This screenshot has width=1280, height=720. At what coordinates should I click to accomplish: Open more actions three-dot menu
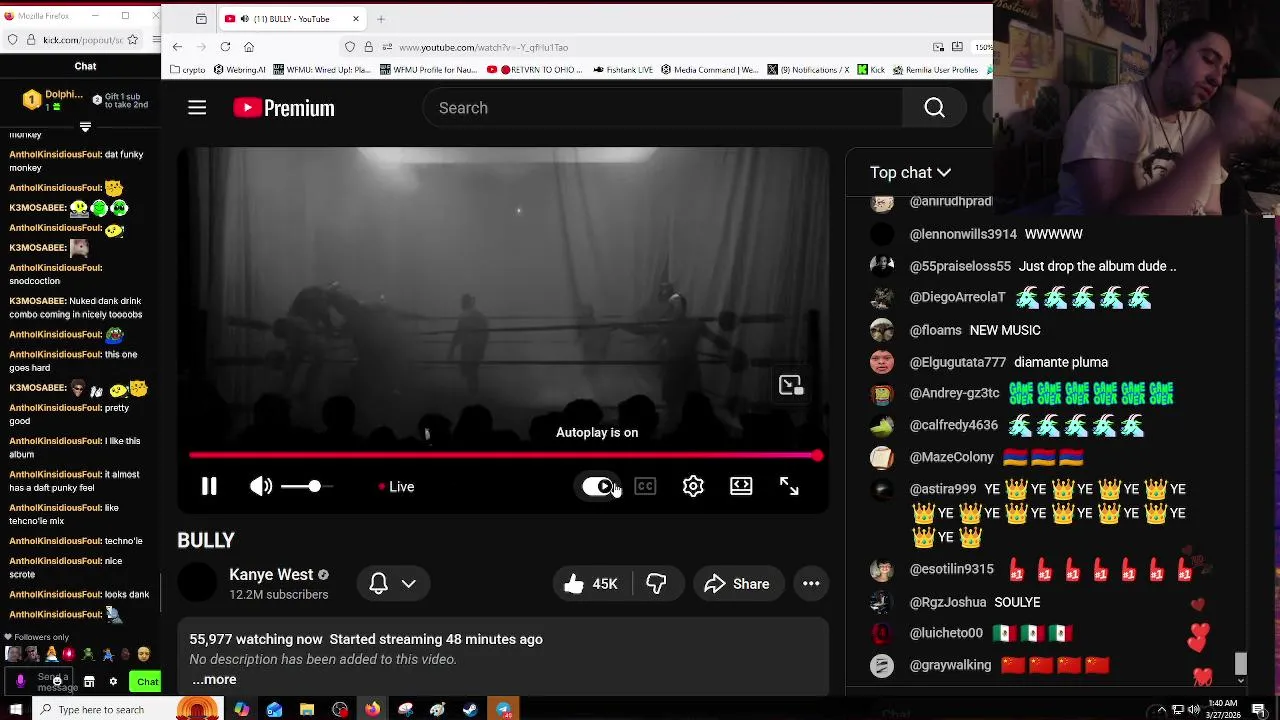[x=811, y=584]
